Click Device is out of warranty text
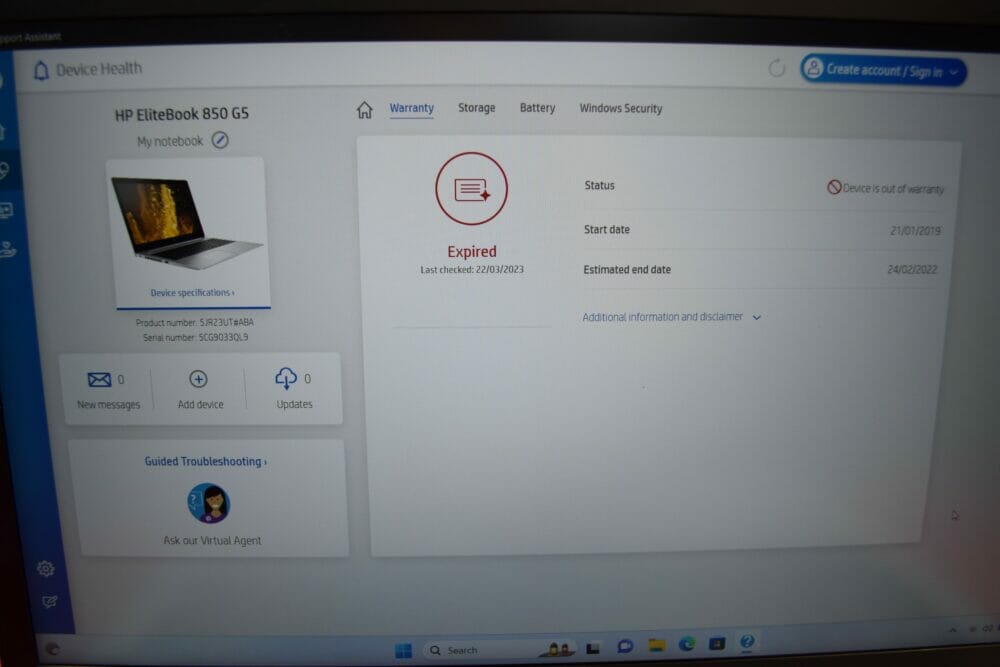1000x667 pixels. [893, 189]
